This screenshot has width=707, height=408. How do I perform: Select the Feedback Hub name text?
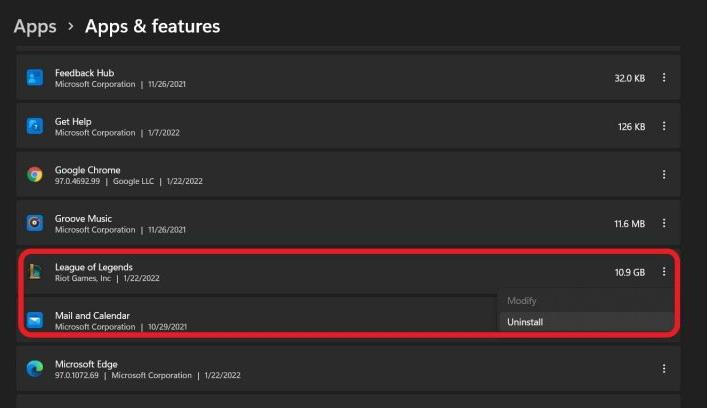tap(84, 73)
